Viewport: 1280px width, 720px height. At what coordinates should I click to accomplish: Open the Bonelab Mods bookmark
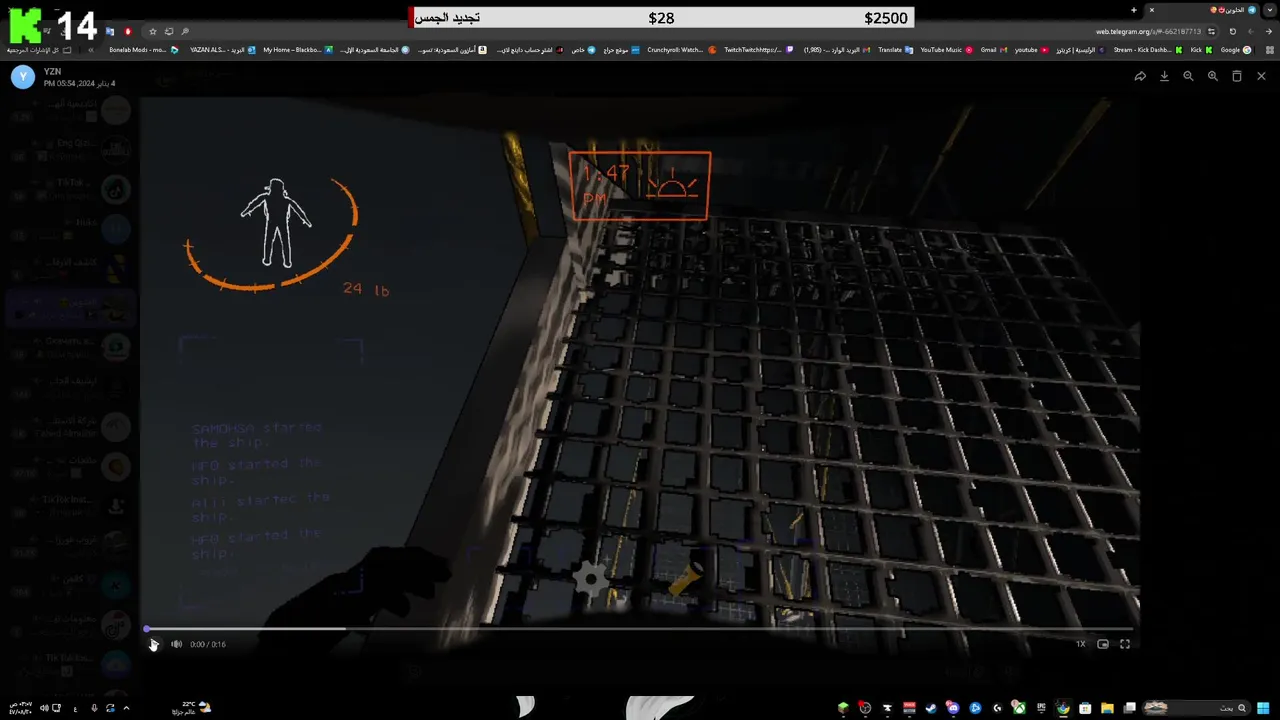144,49
